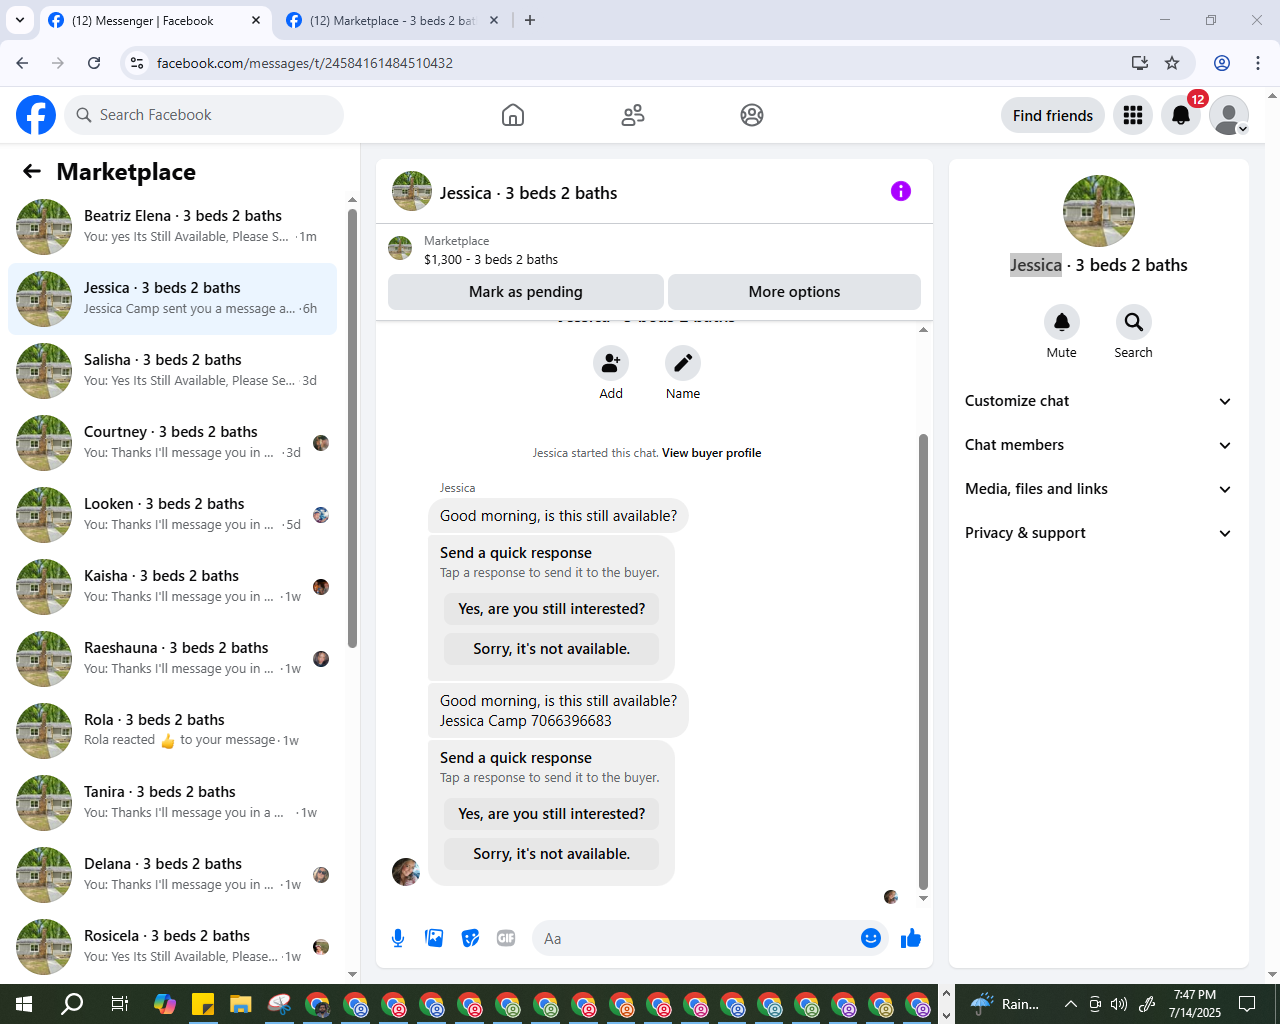Open Beatriz Elena conversation
The image size is (1280, 1024).
[x=172, y=227]
